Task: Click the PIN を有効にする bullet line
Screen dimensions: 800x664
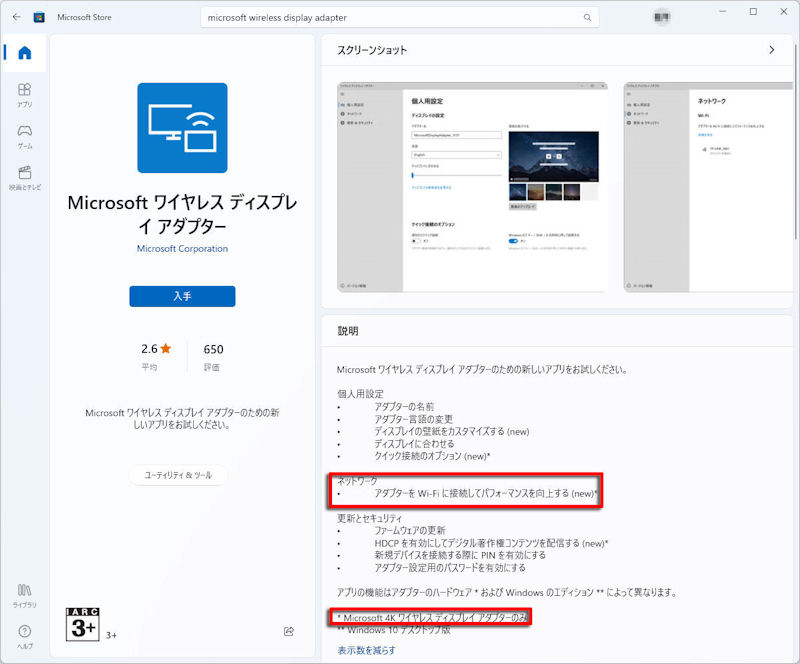Action: click(x=460, y=555)
